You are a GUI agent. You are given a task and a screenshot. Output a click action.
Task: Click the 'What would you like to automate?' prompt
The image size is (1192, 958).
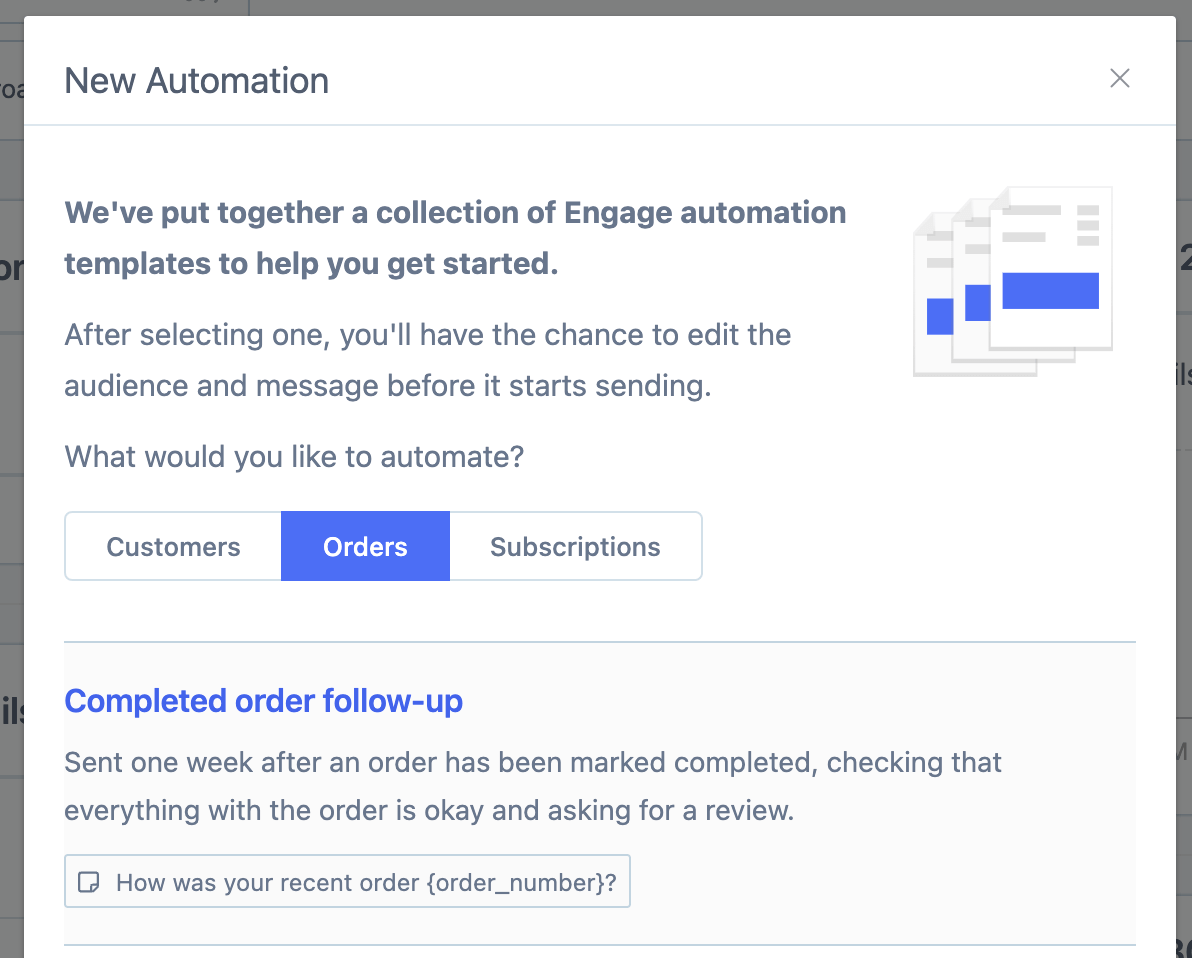point(293,457)
